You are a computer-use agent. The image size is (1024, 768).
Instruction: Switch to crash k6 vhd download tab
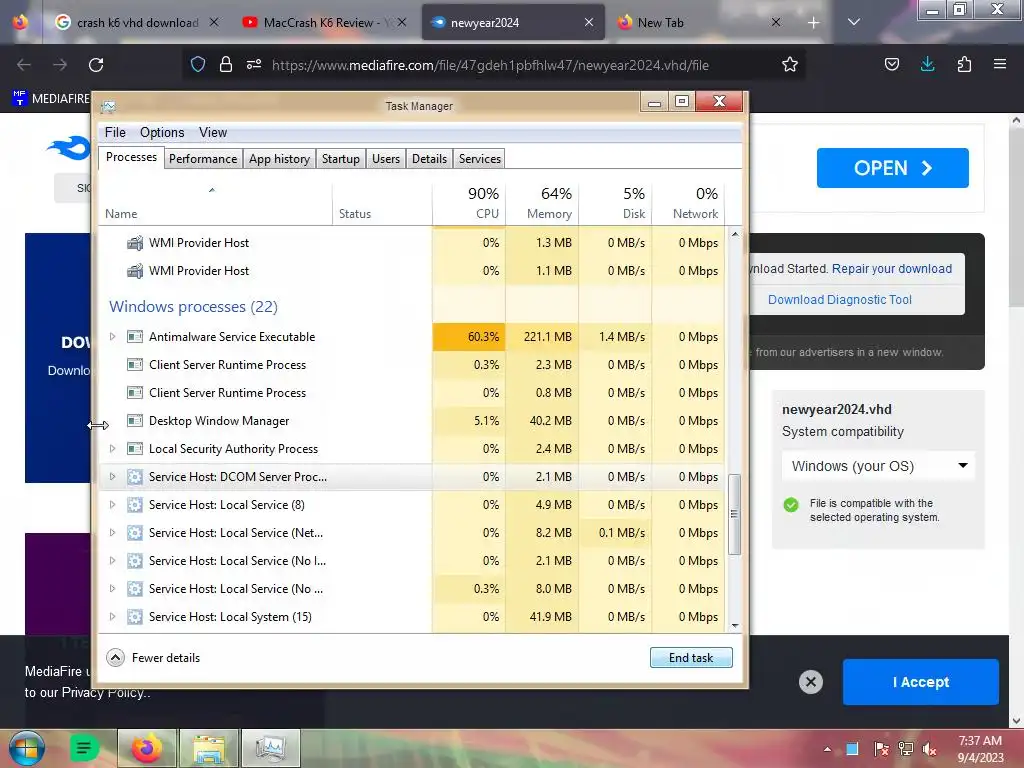(137, 23)
